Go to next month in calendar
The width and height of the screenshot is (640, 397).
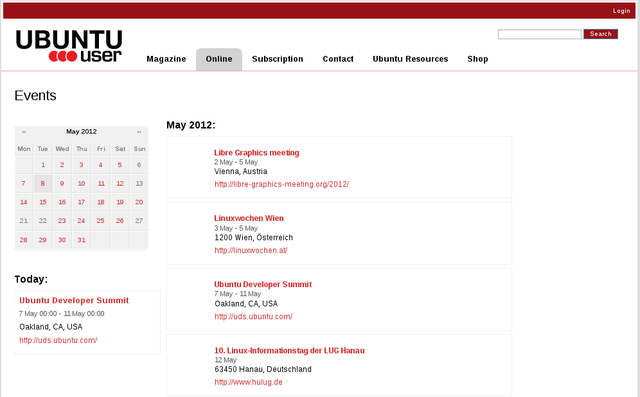(x=139, y=132)
